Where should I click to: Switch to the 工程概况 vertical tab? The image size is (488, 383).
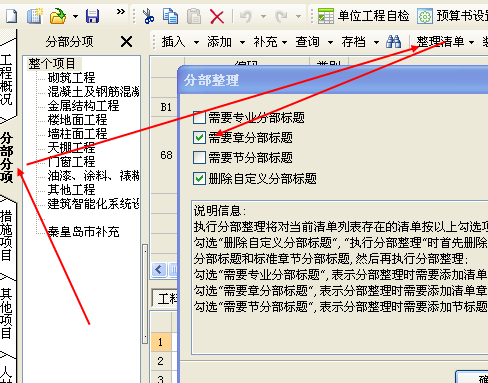(7, 79)
